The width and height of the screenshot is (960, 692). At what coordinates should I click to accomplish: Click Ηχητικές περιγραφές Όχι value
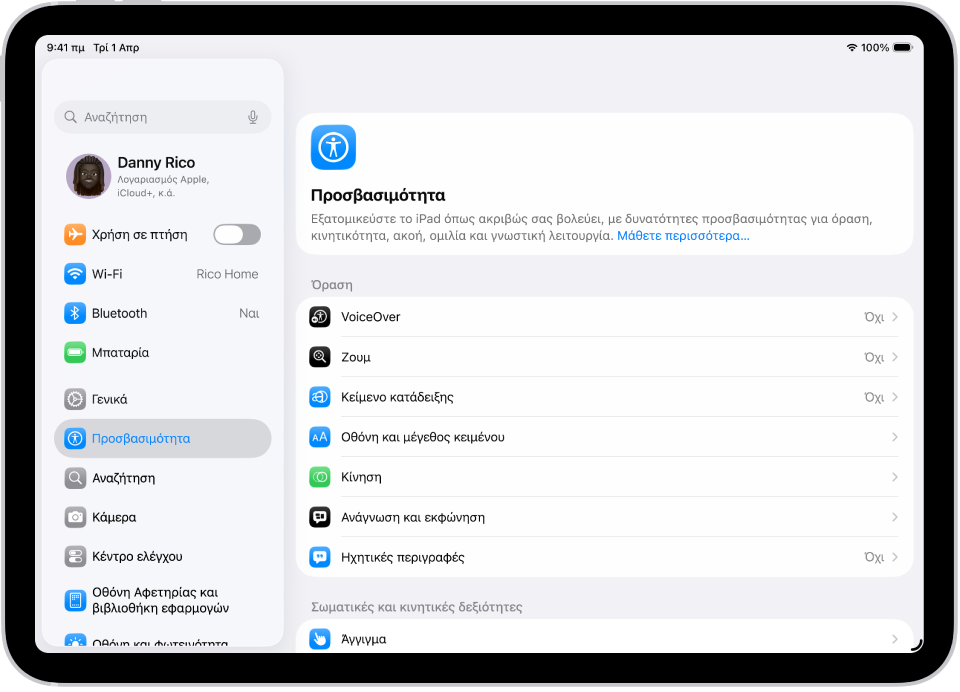(874, 557)
